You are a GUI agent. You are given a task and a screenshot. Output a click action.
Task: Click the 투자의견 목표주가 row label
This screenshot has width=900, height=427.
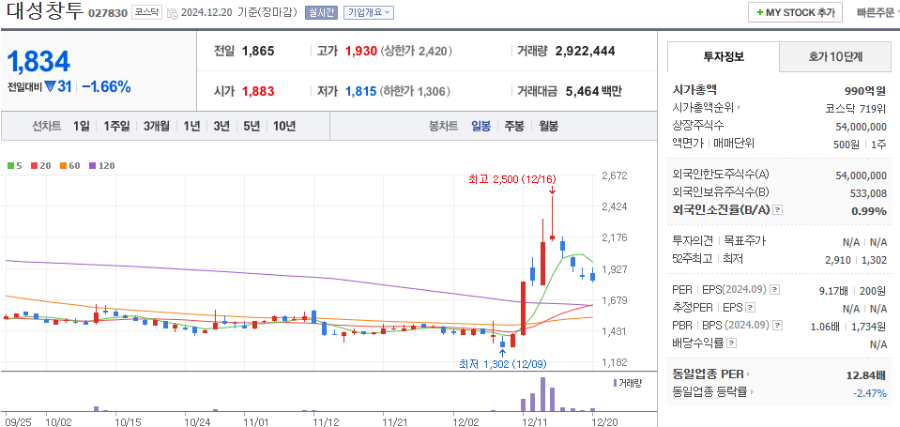[x=718, y=242]
